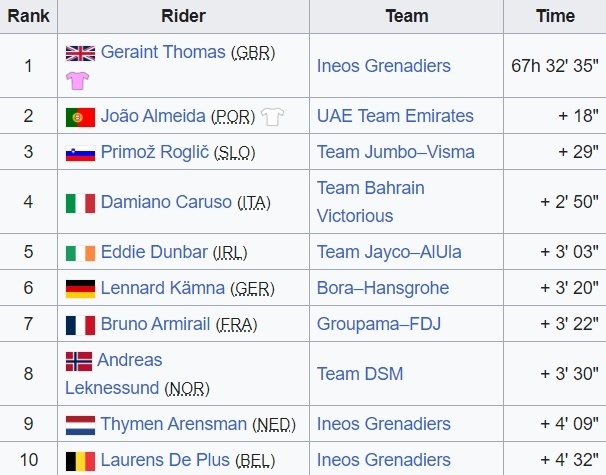Open the Team Bahrain Victorious link

[370, 202]
